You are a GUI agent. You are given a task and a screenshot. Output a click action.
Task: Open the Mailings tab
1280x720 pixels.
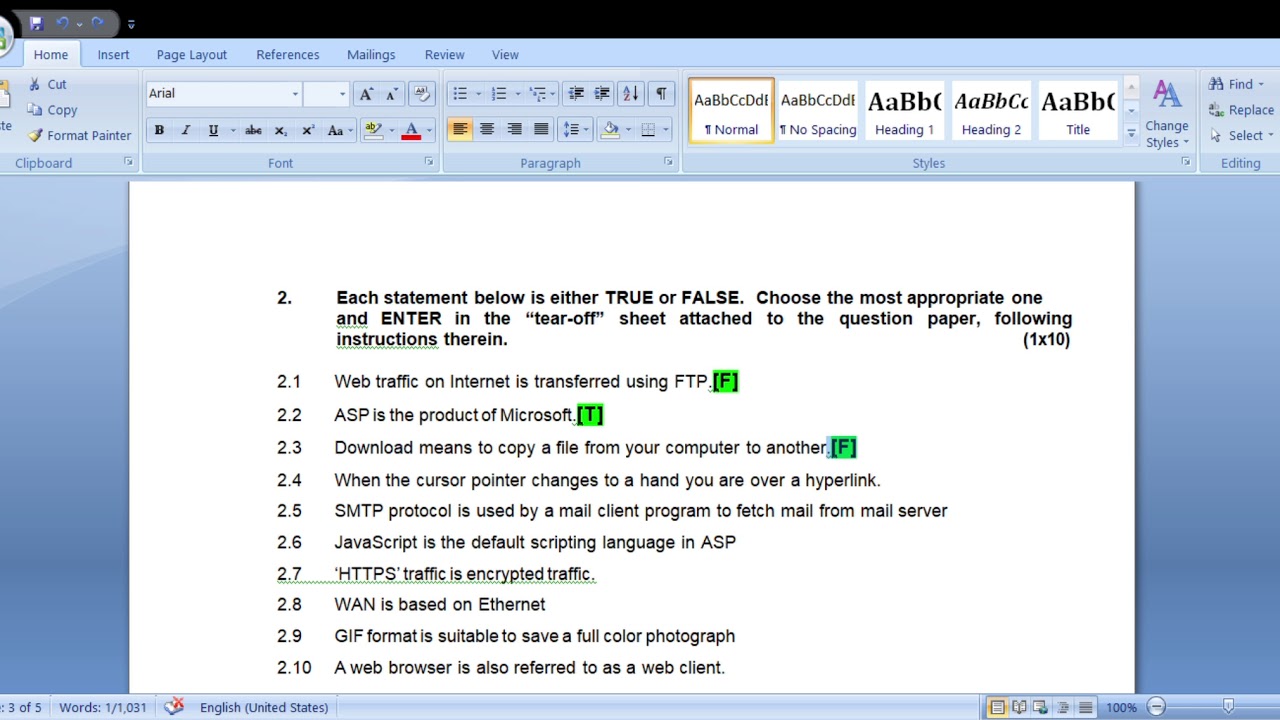click(371, 54)
